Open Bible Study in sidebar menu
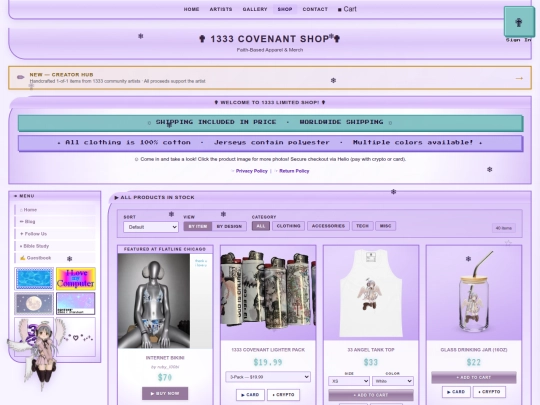This screenshot has height=405, width=540. (x=55, y=246)
